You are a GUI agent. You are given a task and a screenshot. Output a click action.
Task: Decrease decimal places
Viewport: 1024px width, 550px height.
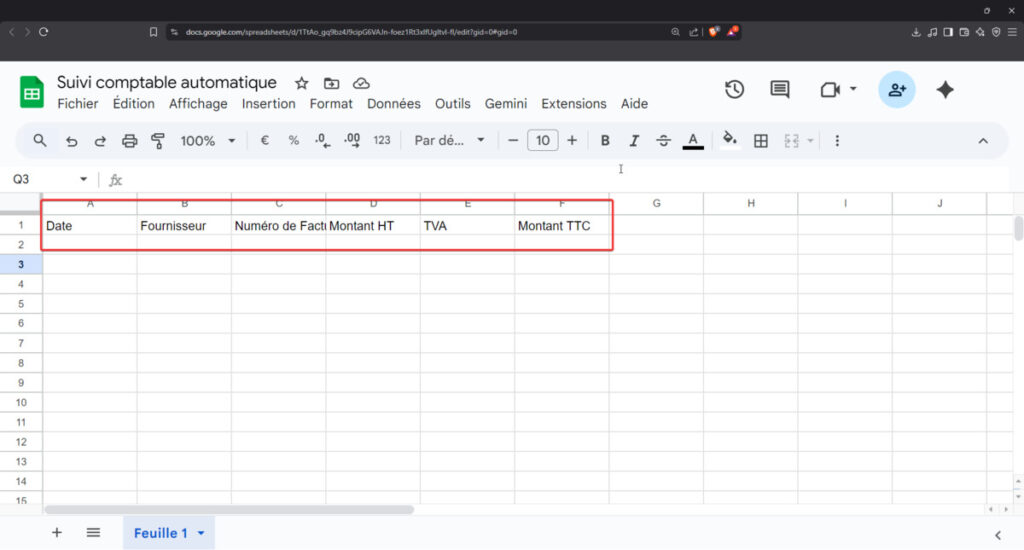coord(323,140)
